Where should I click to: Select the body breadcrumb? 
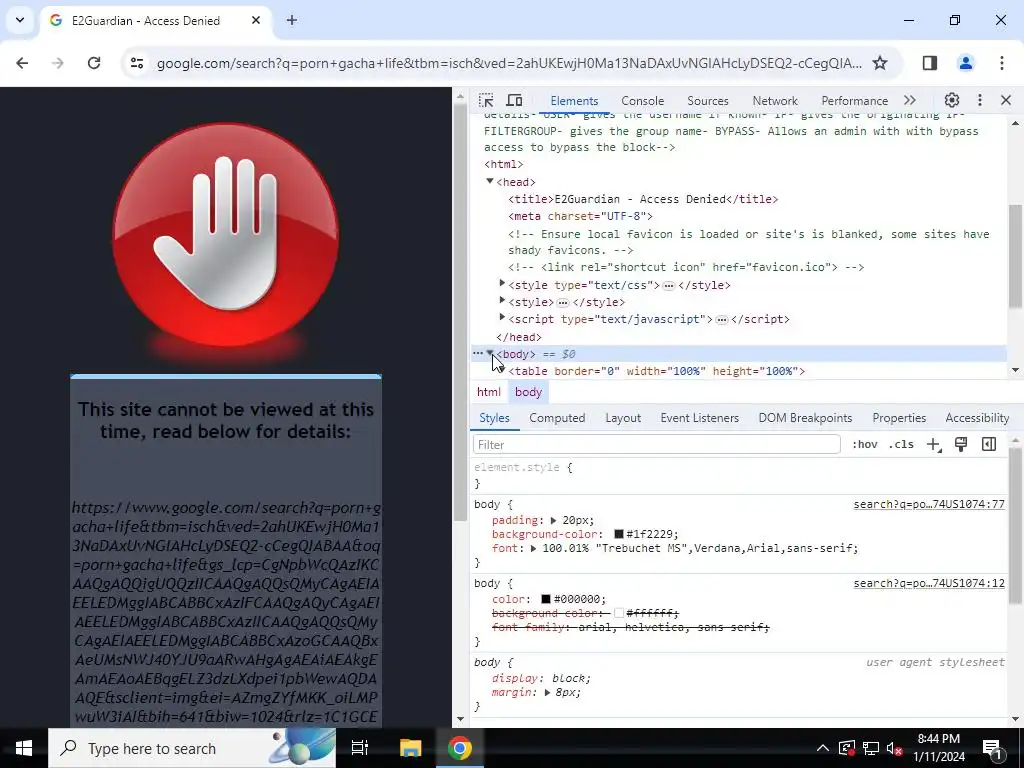click(x=528, y=392)
